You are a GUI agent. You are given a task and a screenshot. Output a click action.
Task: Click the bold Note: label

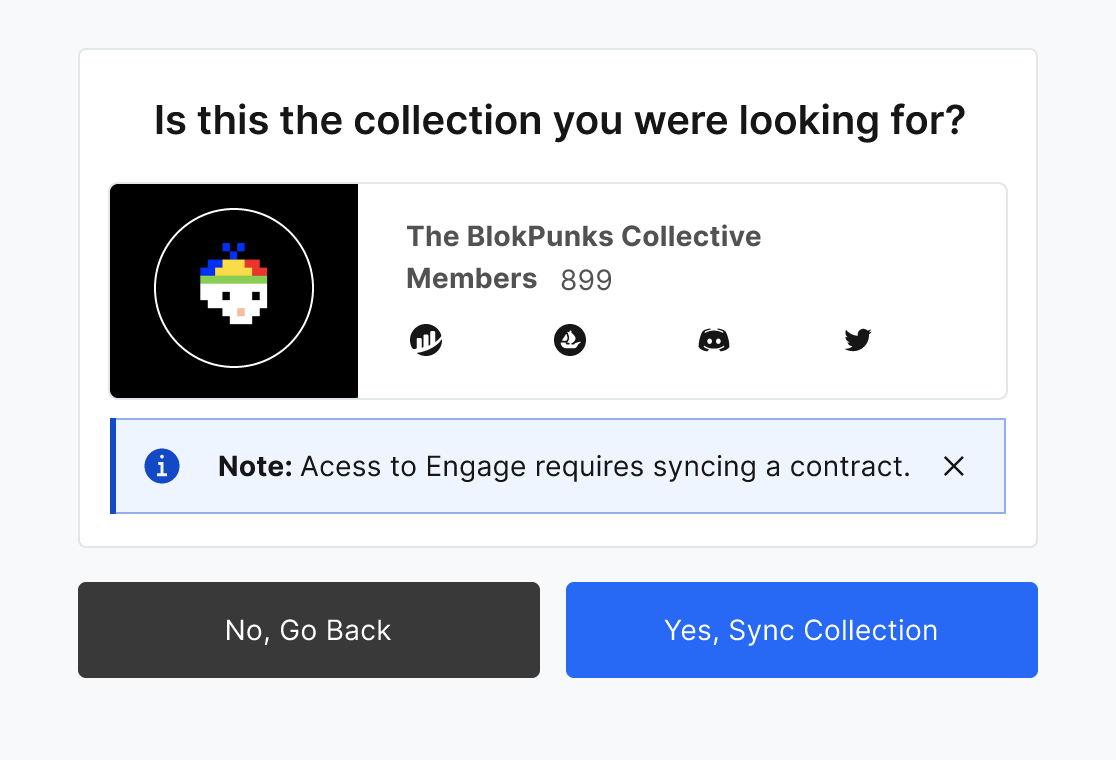point(255,466)
